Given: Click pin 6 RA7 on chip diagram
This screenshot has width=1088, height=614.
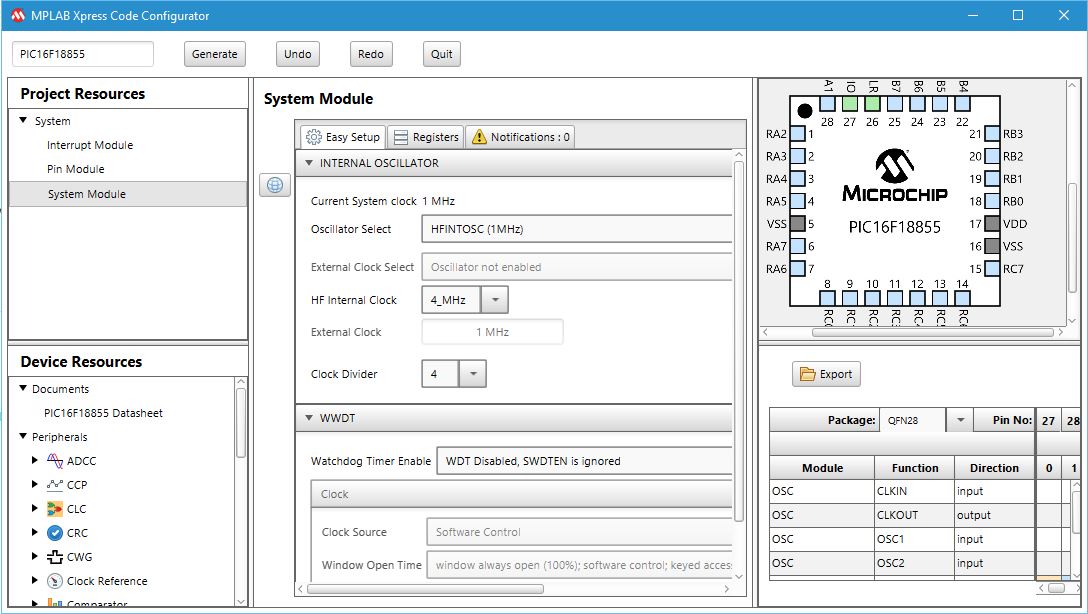Looking at the screenshot, I should 798,246.
